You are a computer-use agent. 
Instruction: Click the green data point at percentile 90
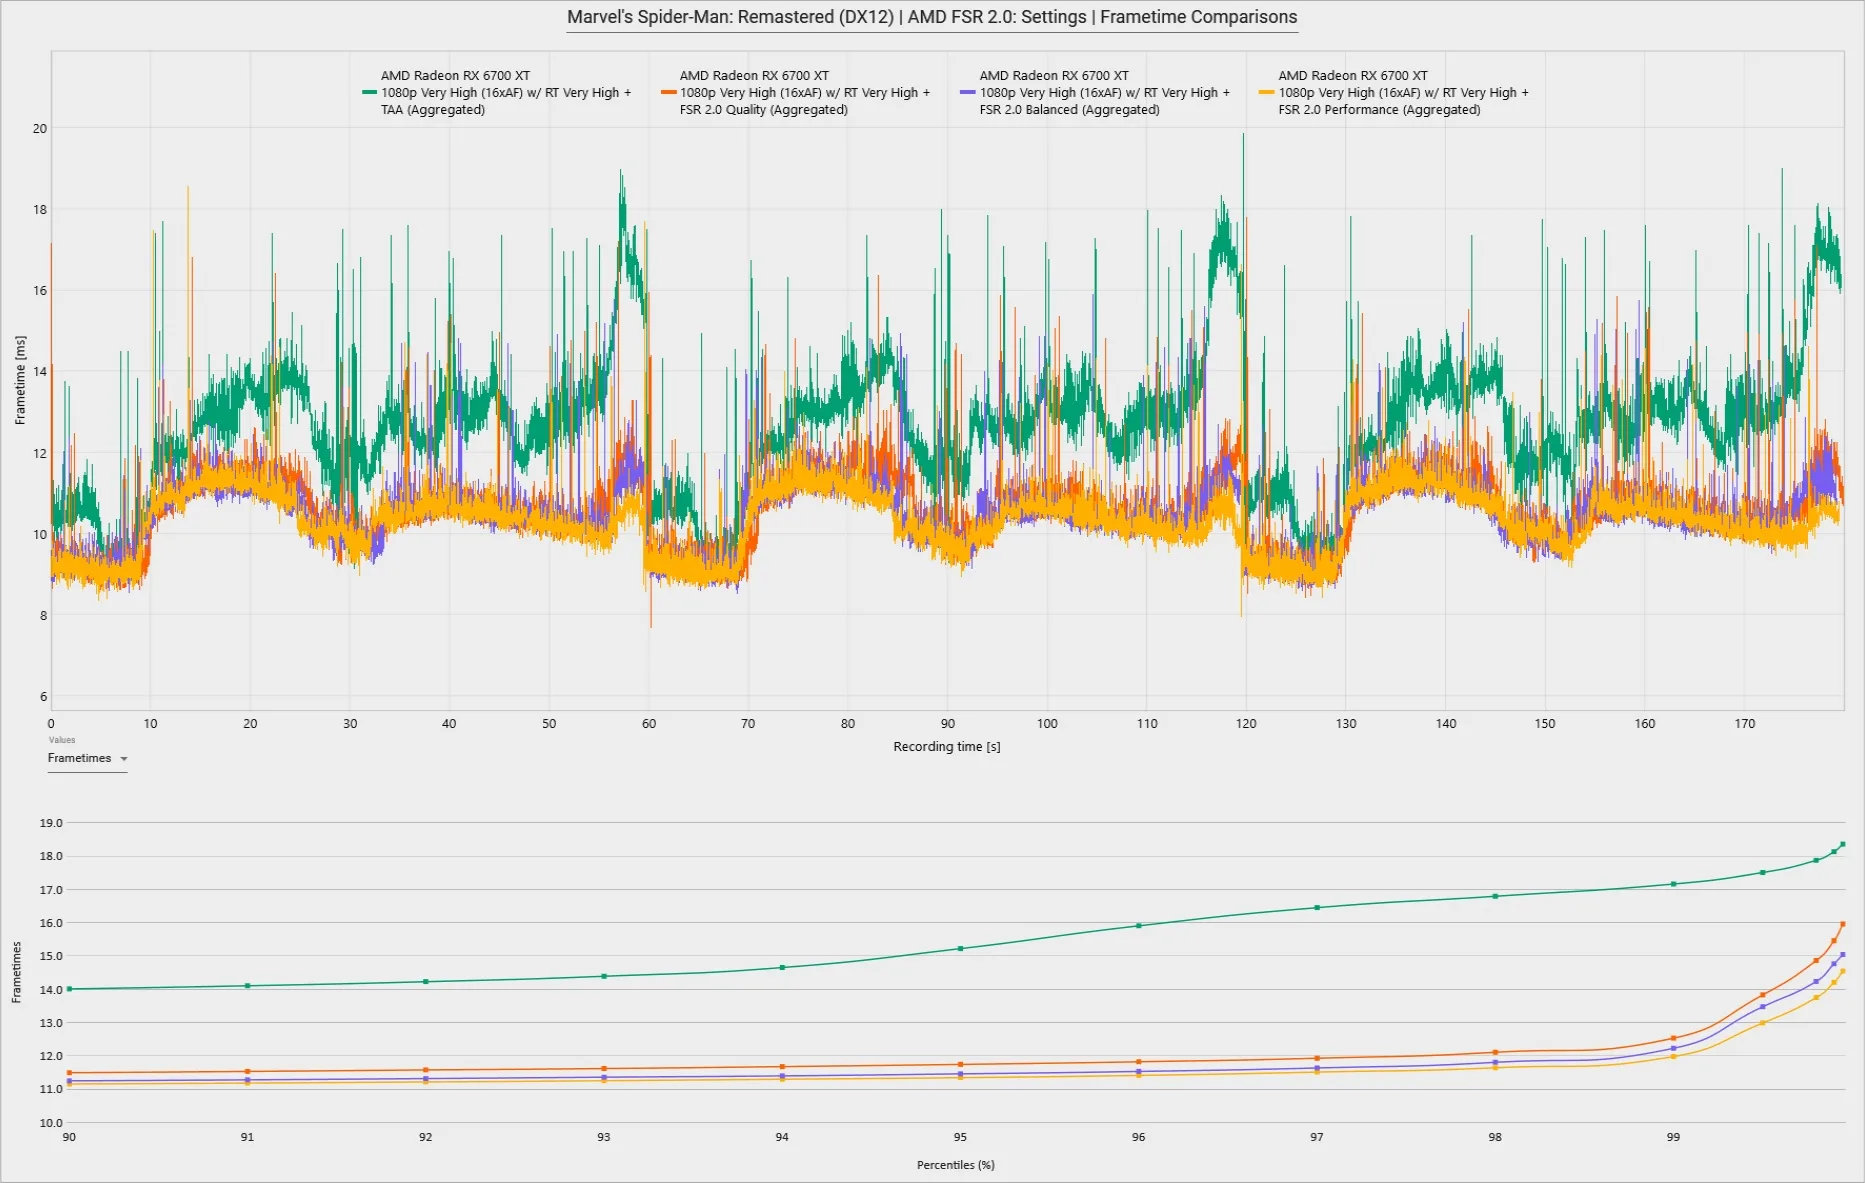[69, 989]
